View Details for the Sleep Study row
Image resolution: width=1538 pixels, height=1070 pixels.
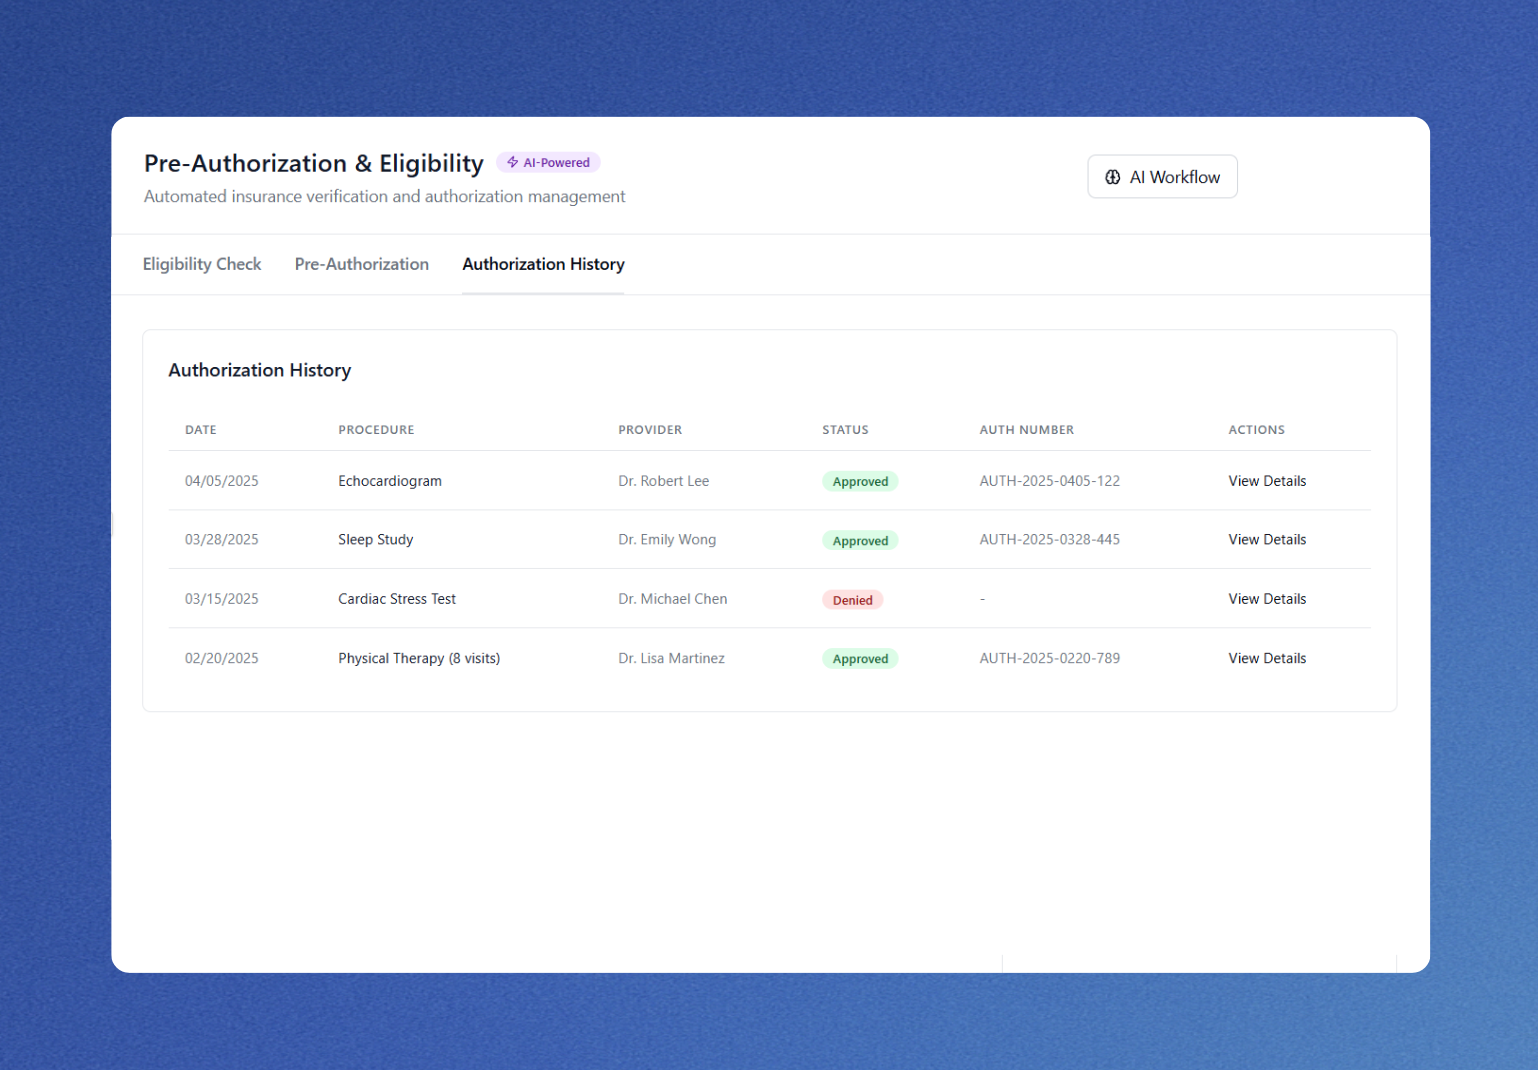(x=1267, y=540)
